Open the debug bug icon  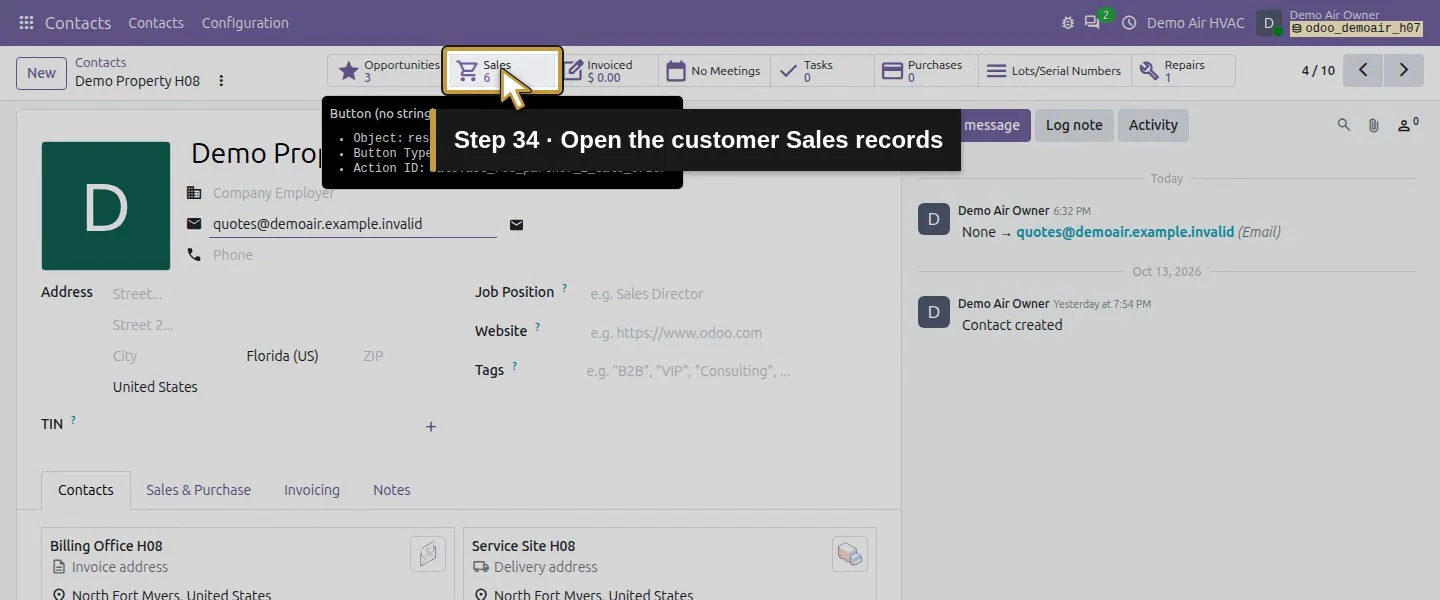click(1068, 22)
